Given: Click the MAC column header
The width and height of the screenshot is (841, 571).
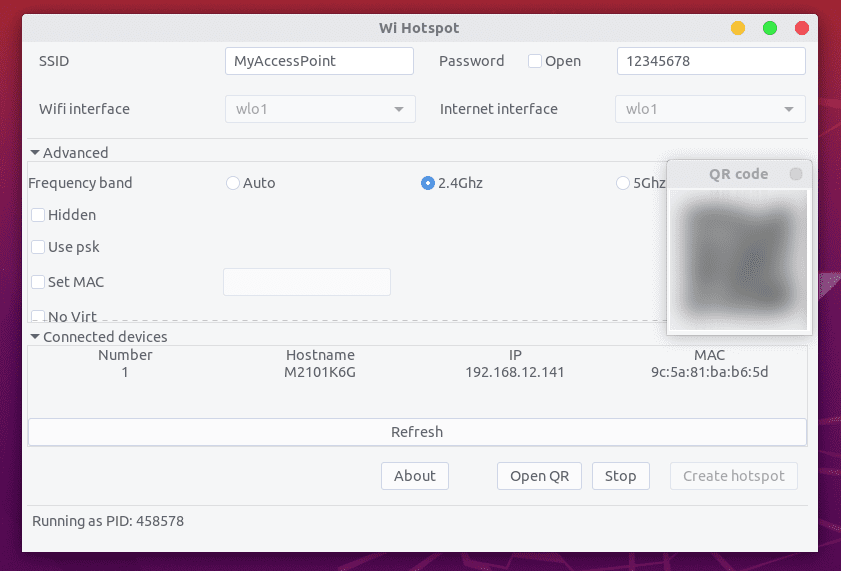Looking at the screenshot, I should pyautogui.click(x=710, y=355).
